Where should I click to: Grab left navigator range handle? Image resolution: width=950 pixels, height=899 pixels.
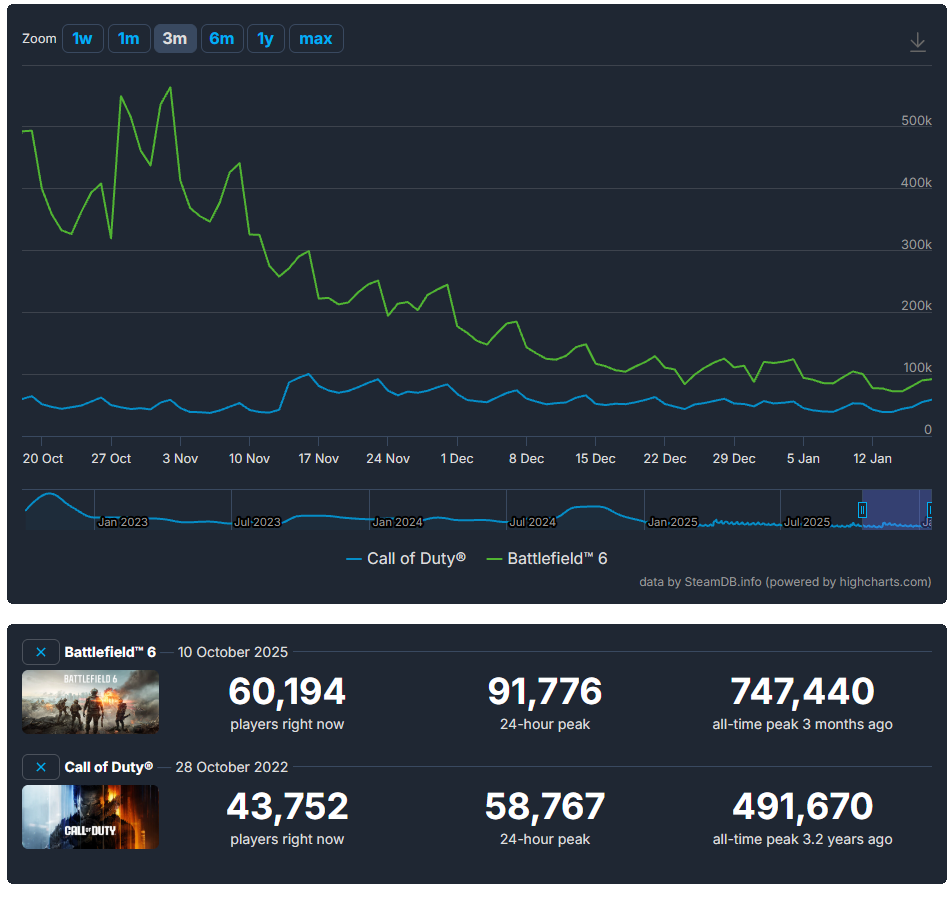(862, 509)
